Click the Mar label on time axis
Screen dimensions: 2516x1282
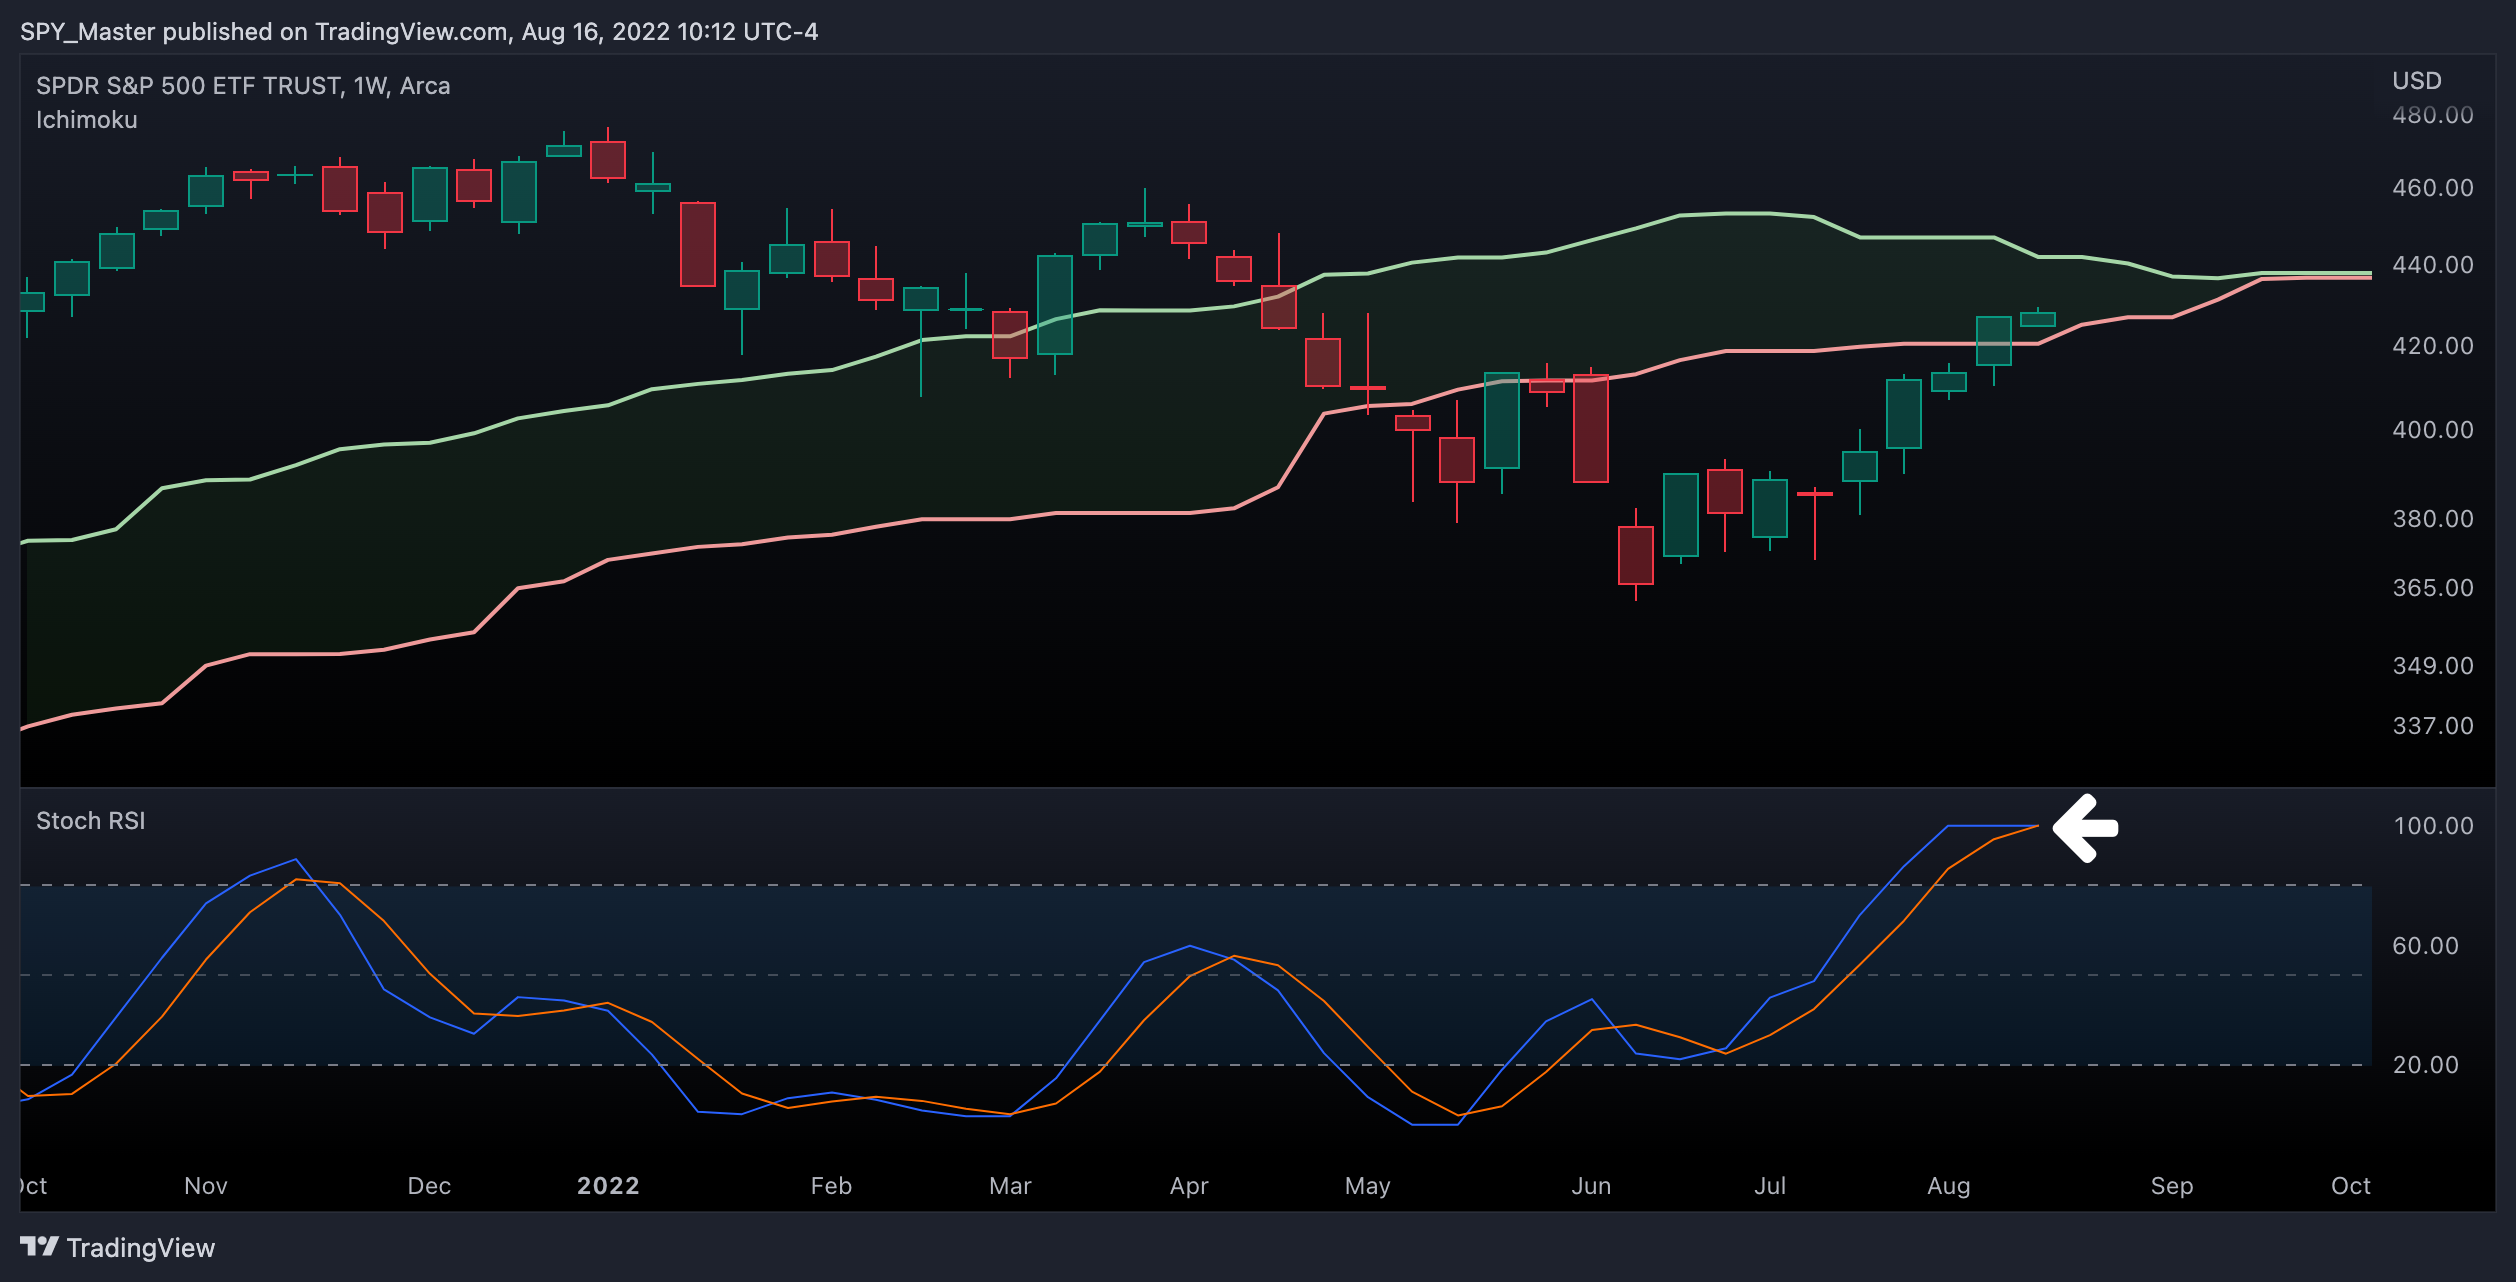pos(1010,1186)
